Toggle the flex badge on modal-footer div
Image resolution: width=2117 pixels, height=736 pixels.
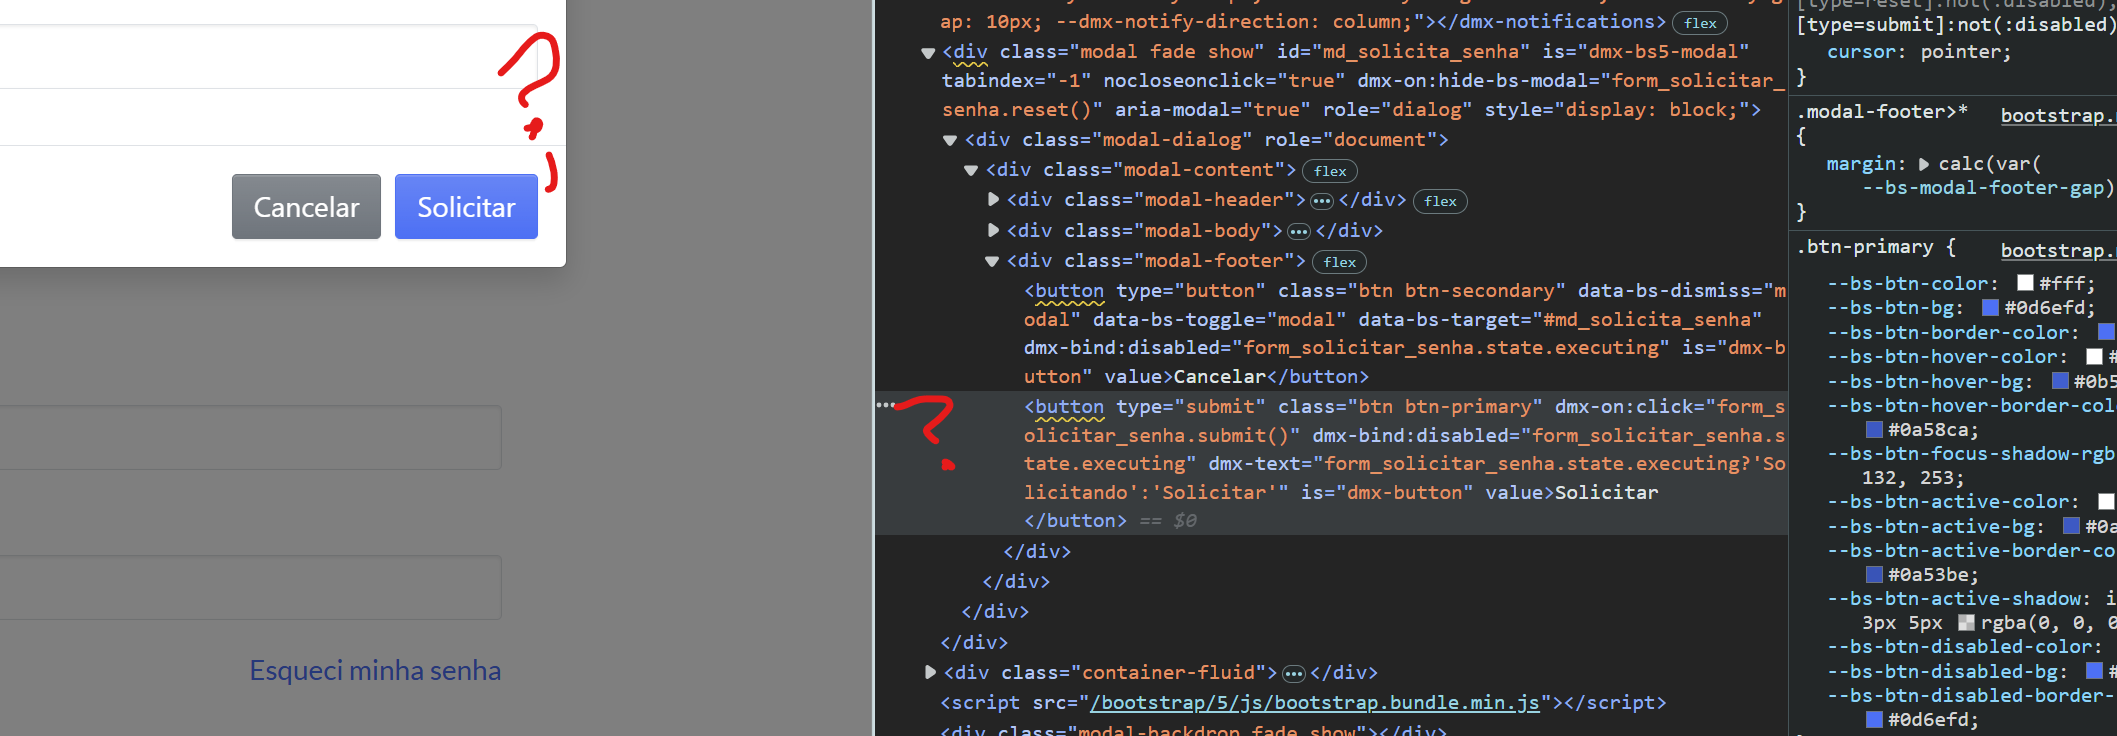[x=1339, y=262]
